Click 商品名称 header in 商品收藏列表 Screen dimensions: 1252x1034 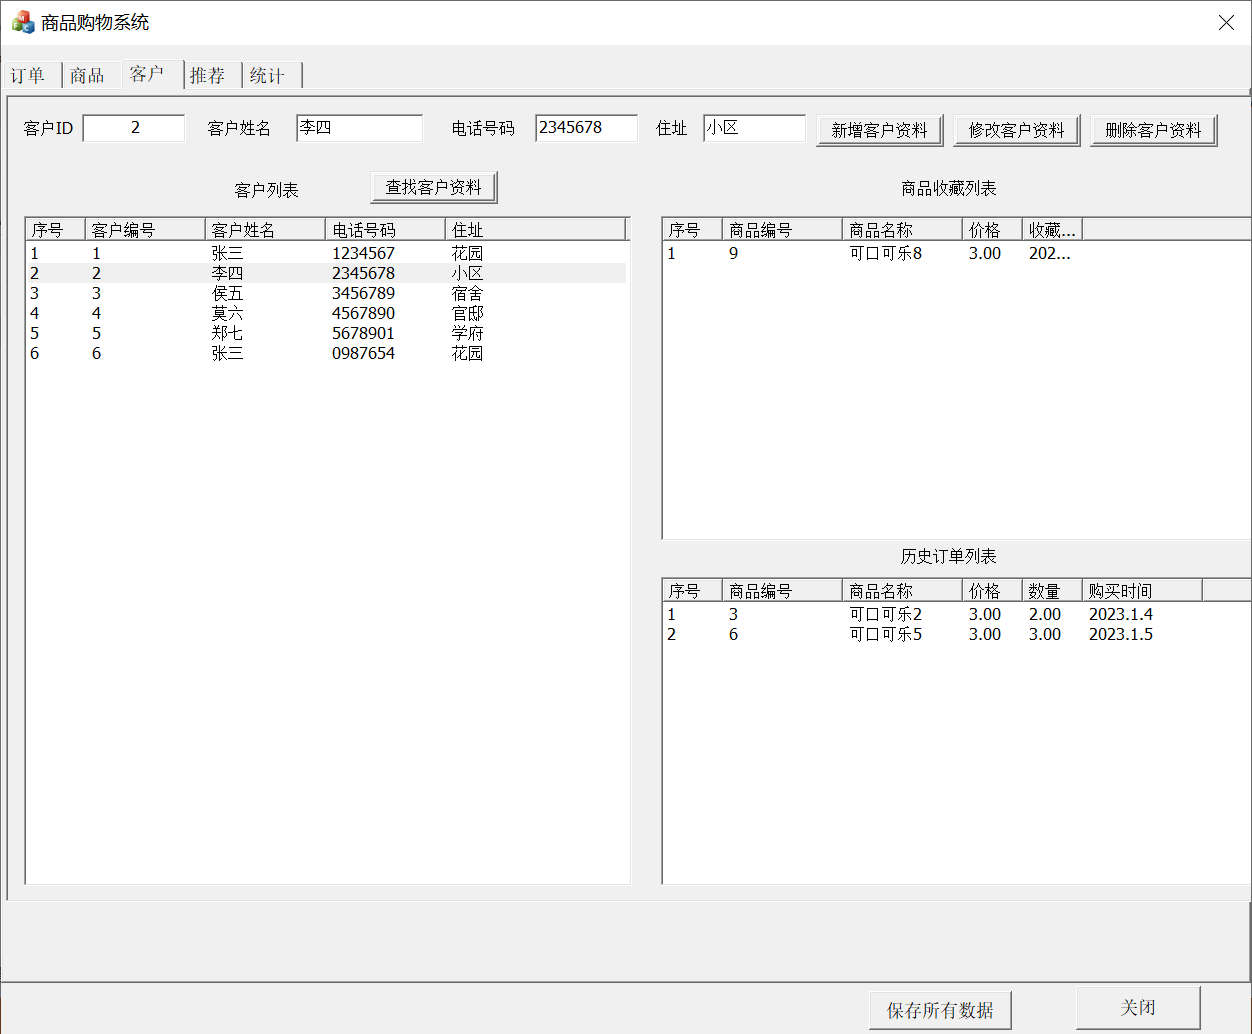[x=902, y=230]
